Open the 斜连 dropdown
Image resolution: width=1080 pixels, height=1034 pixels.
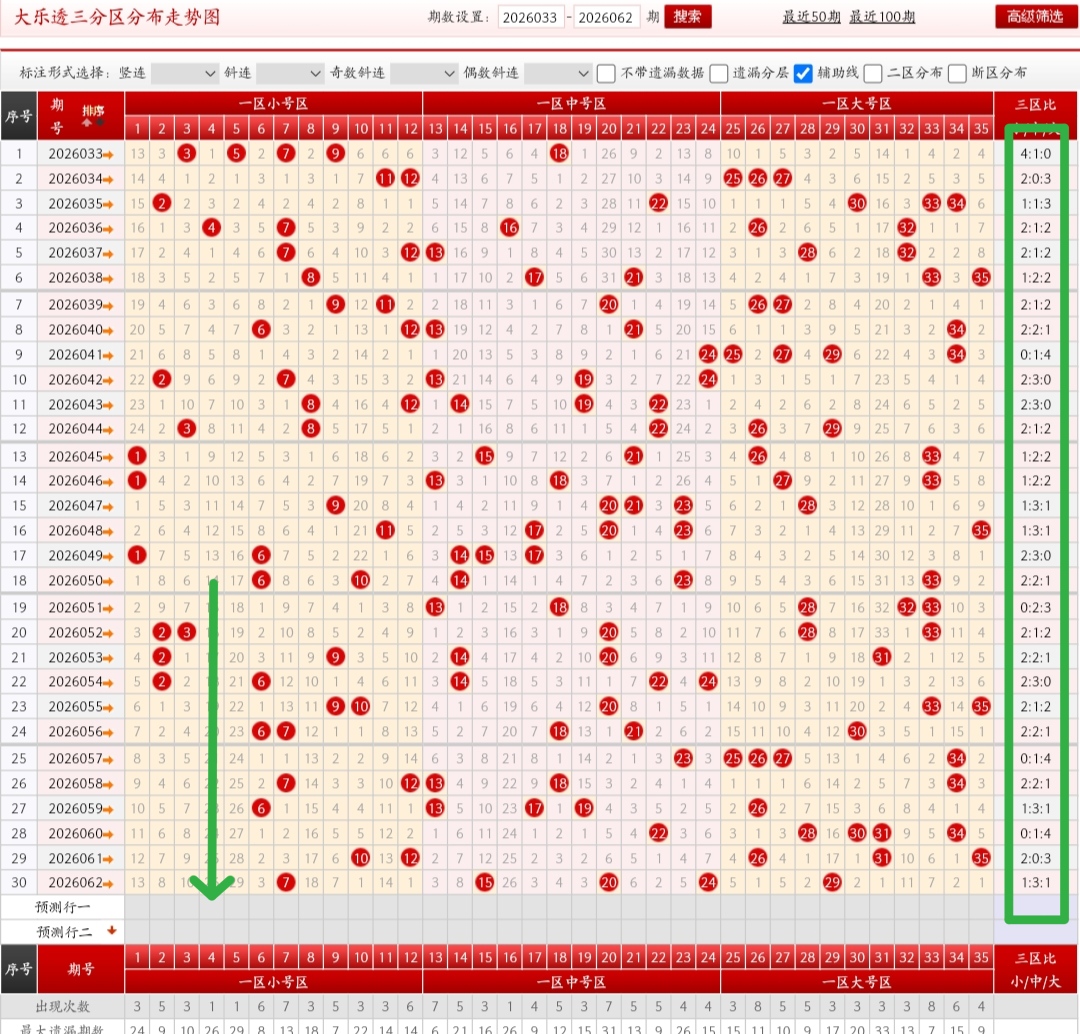point(289,73)
